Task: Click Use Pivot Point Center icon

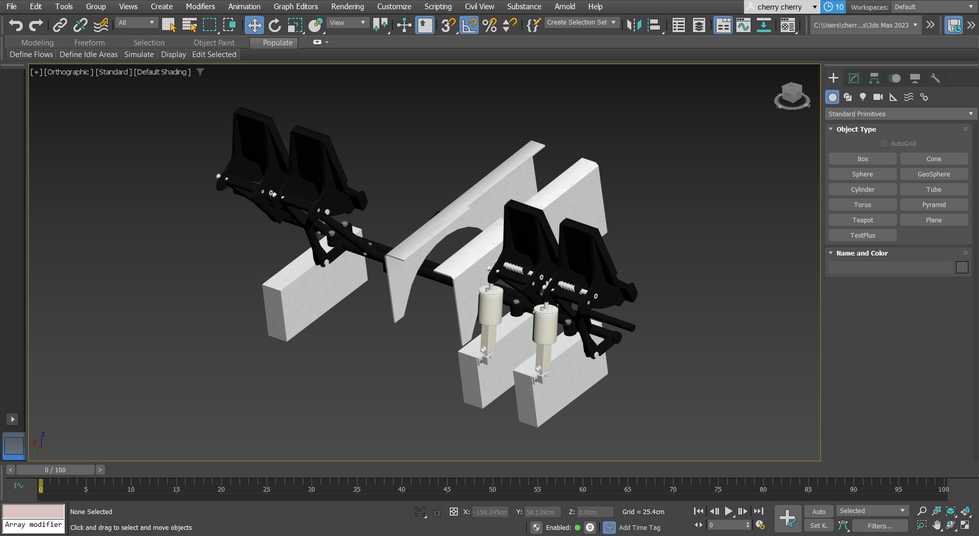Action: point(380,25)
